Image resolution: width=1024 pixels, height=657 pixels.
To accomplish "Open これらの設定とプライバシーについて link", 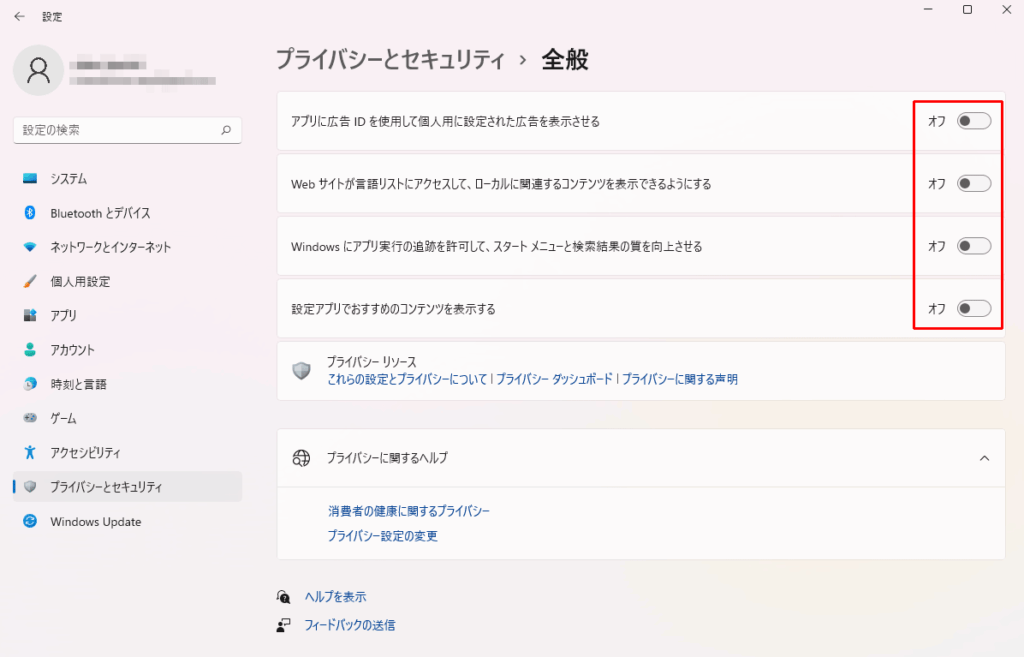I will 408,379.
